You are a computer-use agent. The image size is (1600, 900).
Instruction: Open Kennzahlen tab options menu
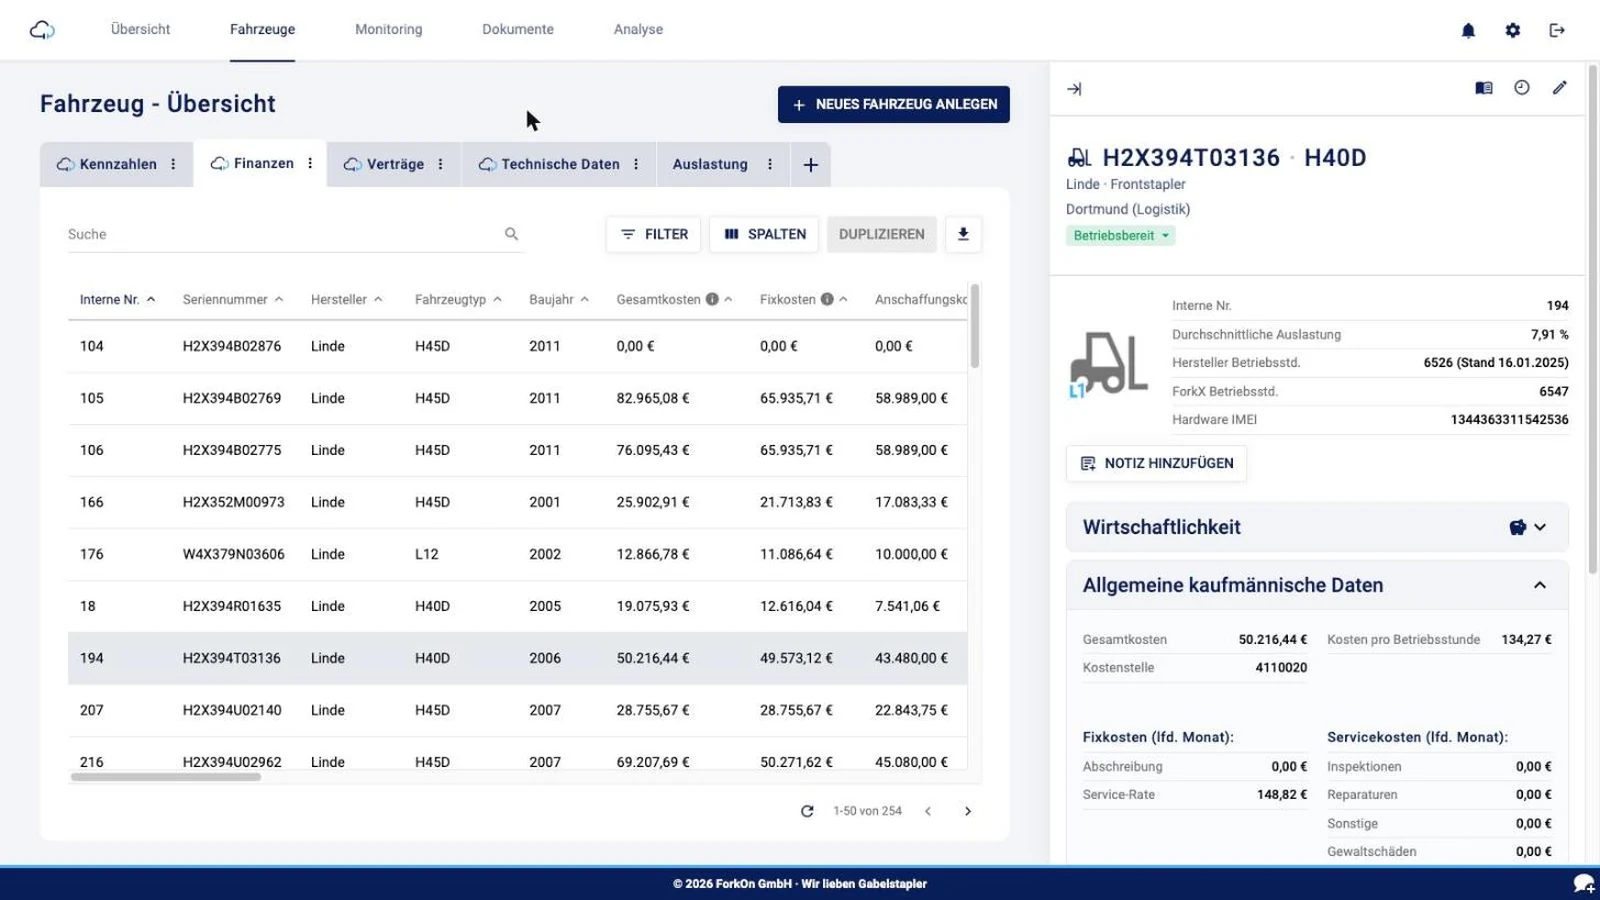tap(173, 164)
